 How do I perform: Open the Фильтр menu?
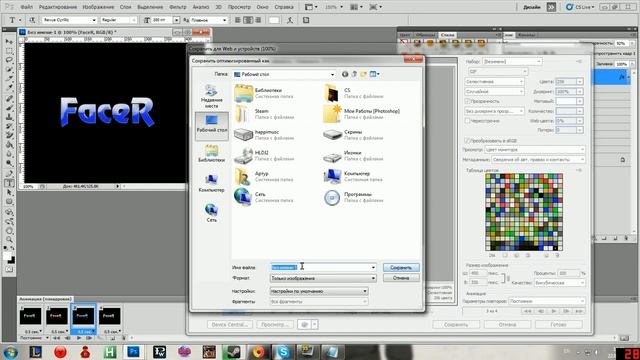pos(178,7)
